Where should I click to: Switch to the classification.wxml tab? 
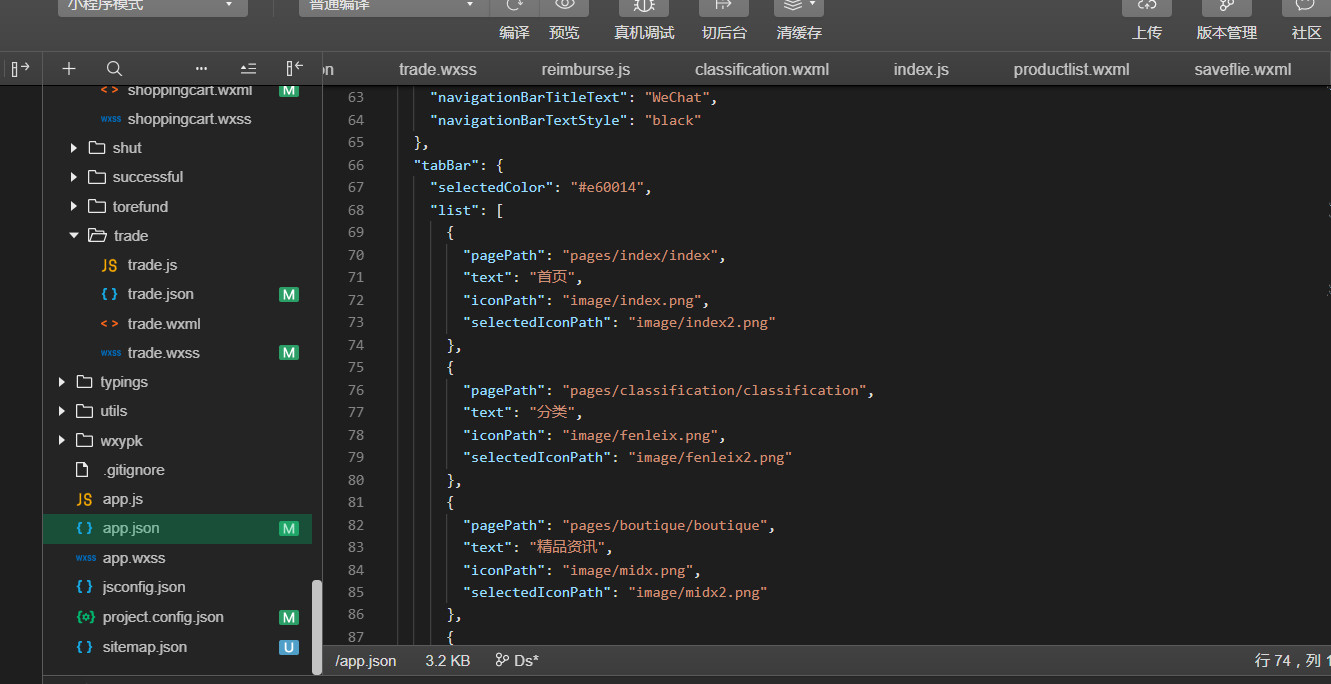click(762, 70)
